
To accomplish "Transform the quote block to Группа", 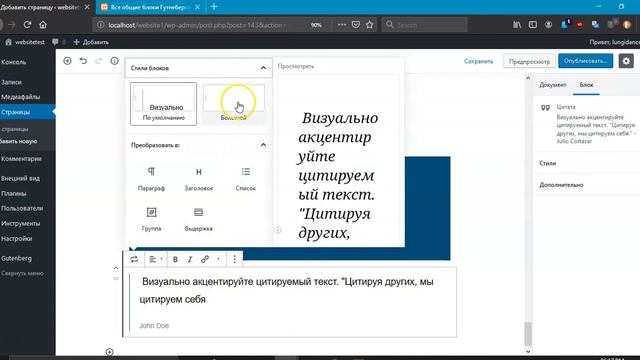I will [151, 219].
